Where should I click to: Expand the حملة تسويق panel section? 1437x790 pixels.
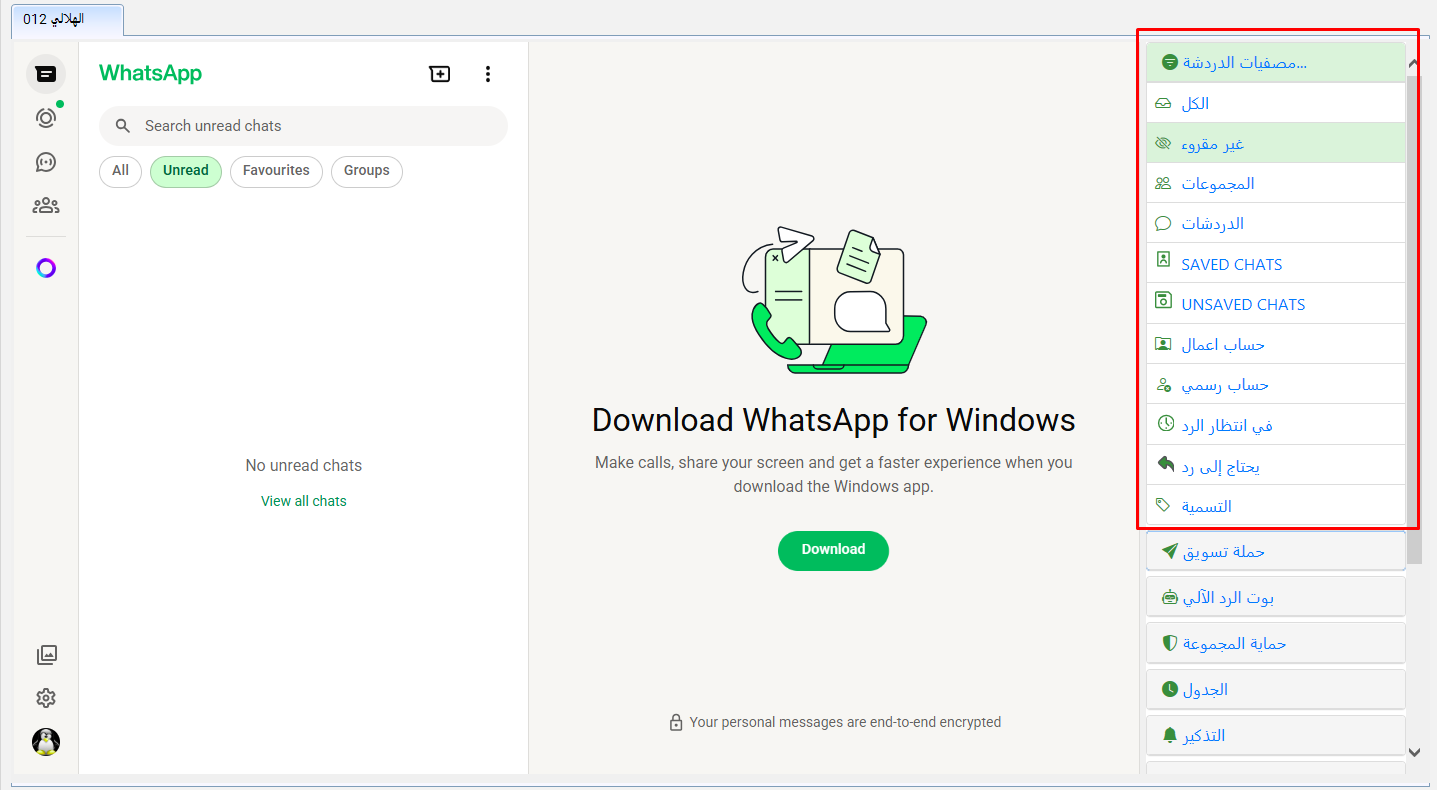(x=1275, y=551)
